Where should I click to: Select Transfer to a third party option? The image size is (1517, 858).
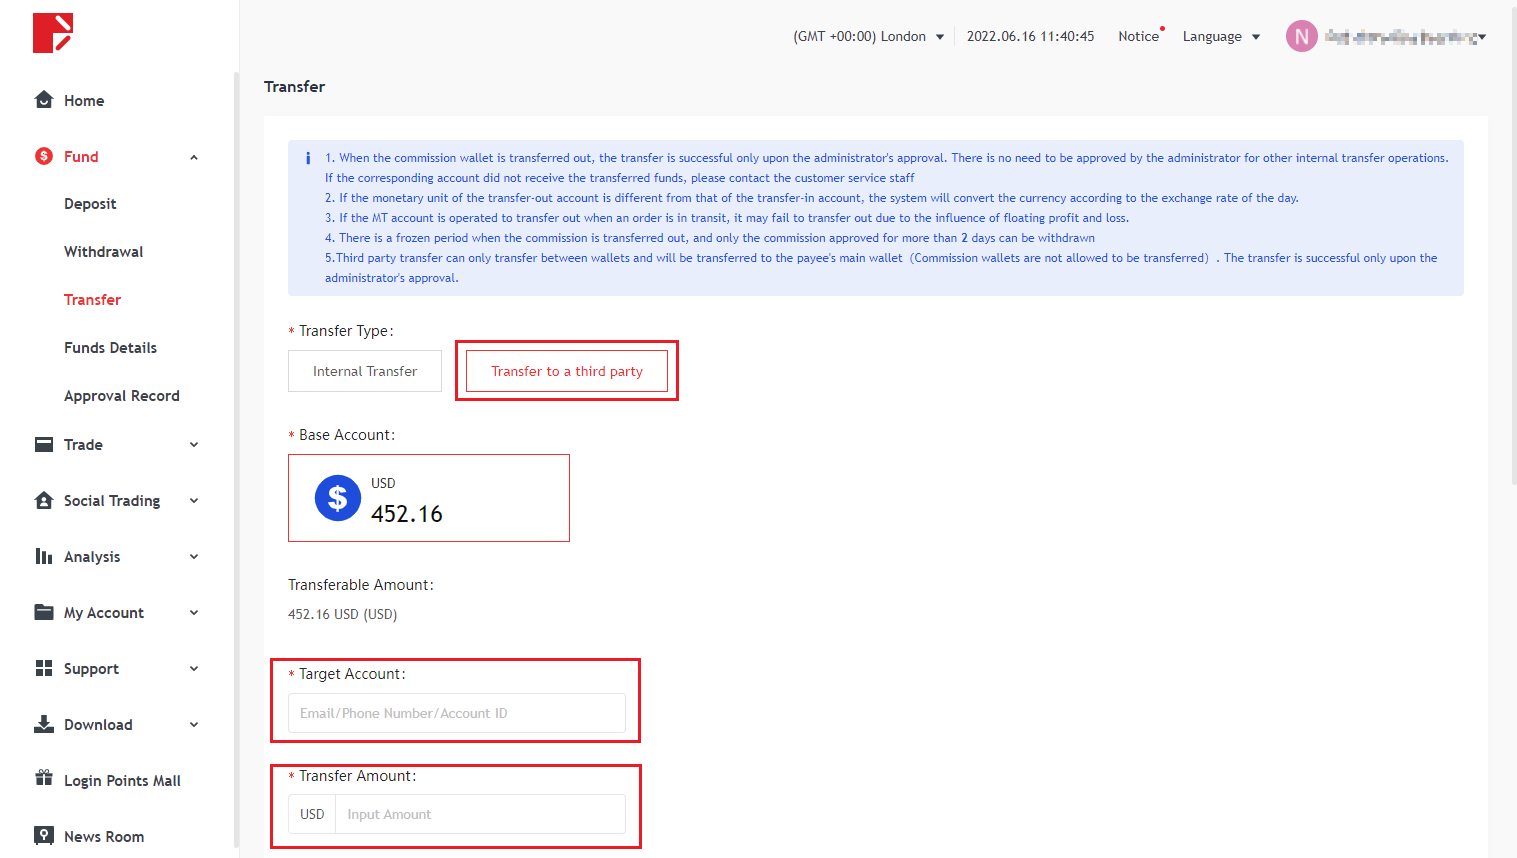coord(567,371)
